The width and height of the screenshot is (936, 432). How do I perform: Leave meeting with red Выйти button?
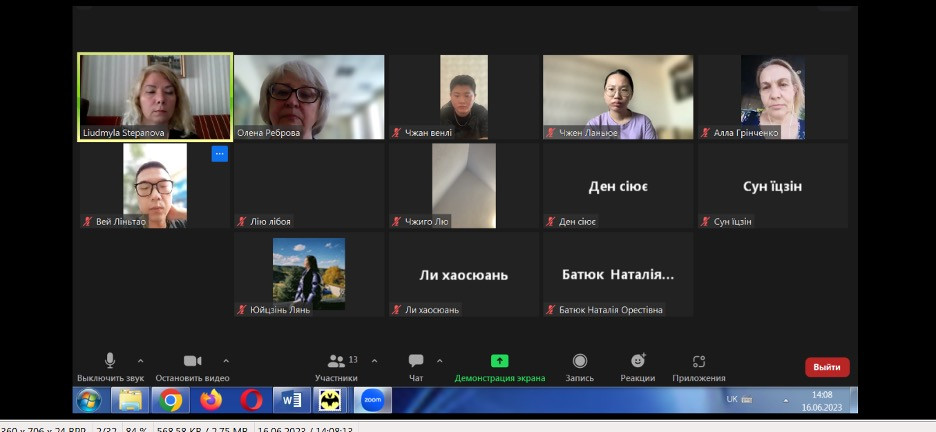827,367
